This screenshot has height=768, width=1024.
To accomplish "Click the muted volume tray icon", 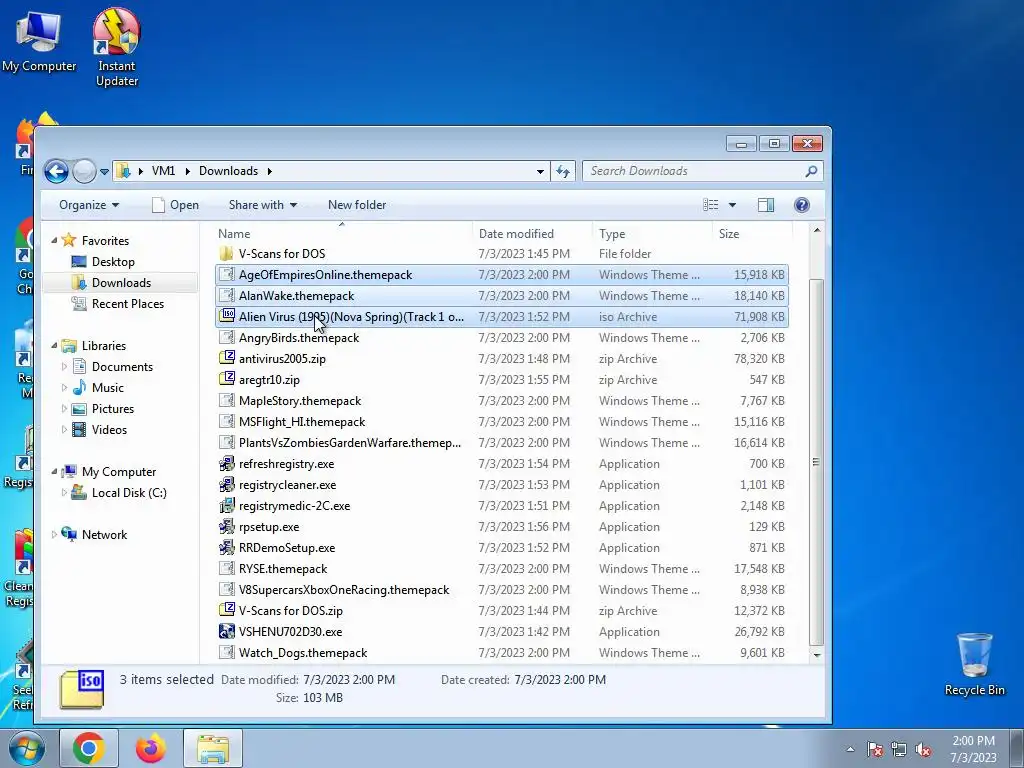I will click(923, 749).
